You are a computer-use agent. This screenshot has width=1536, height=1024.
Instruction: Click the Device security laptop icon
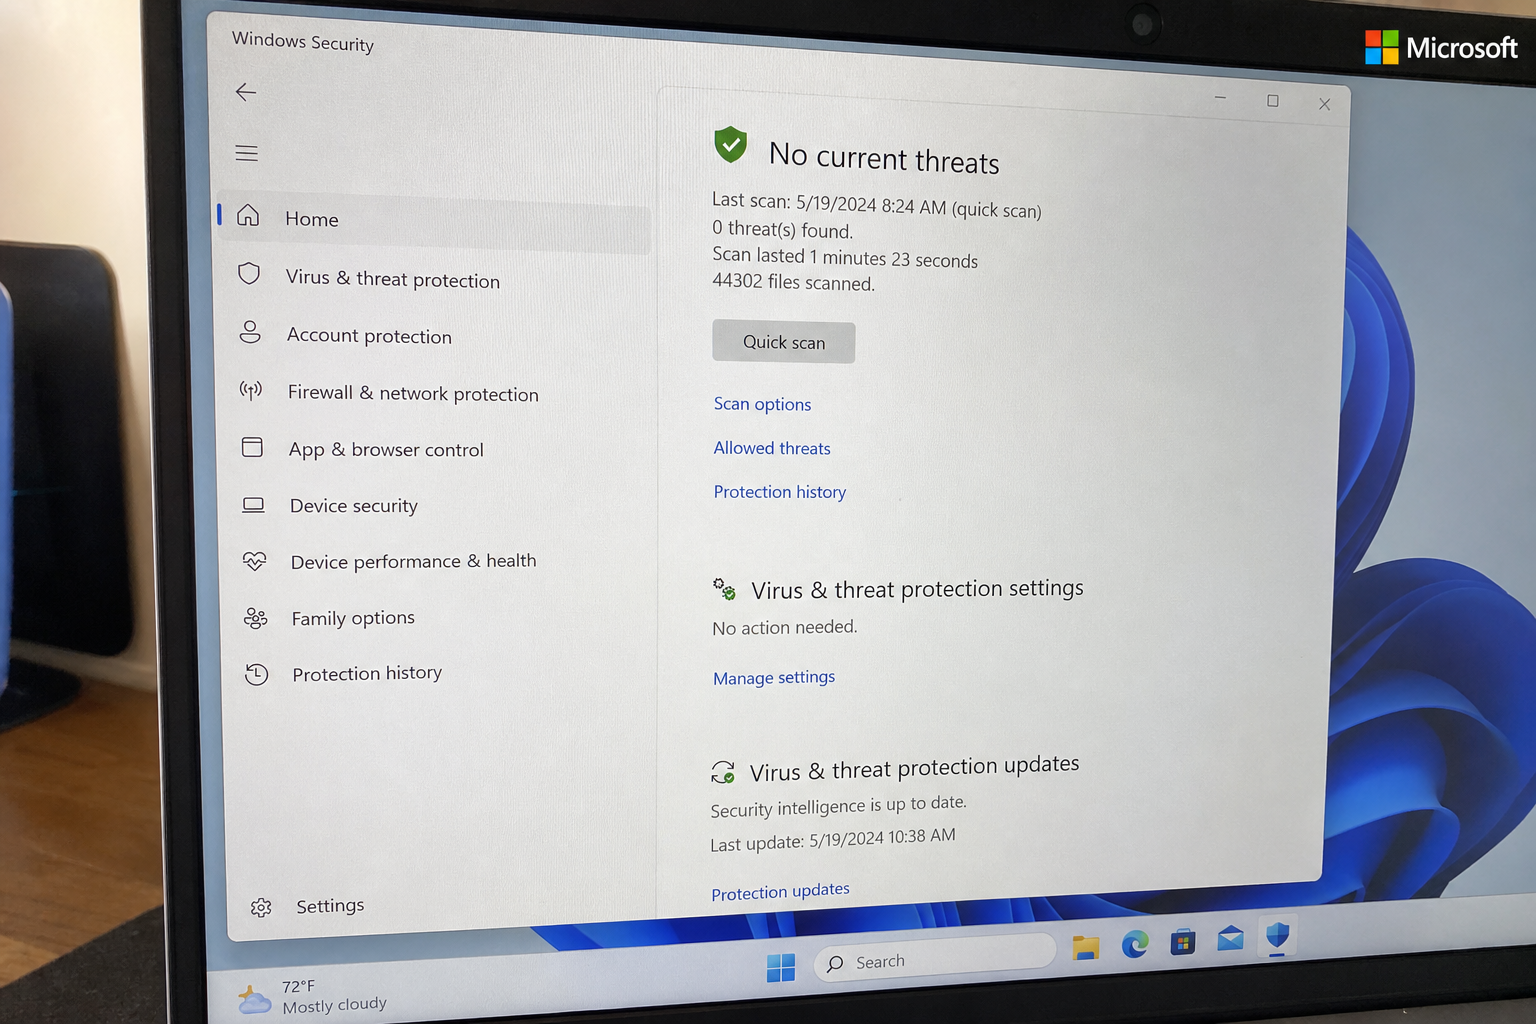tap(253, 505)
